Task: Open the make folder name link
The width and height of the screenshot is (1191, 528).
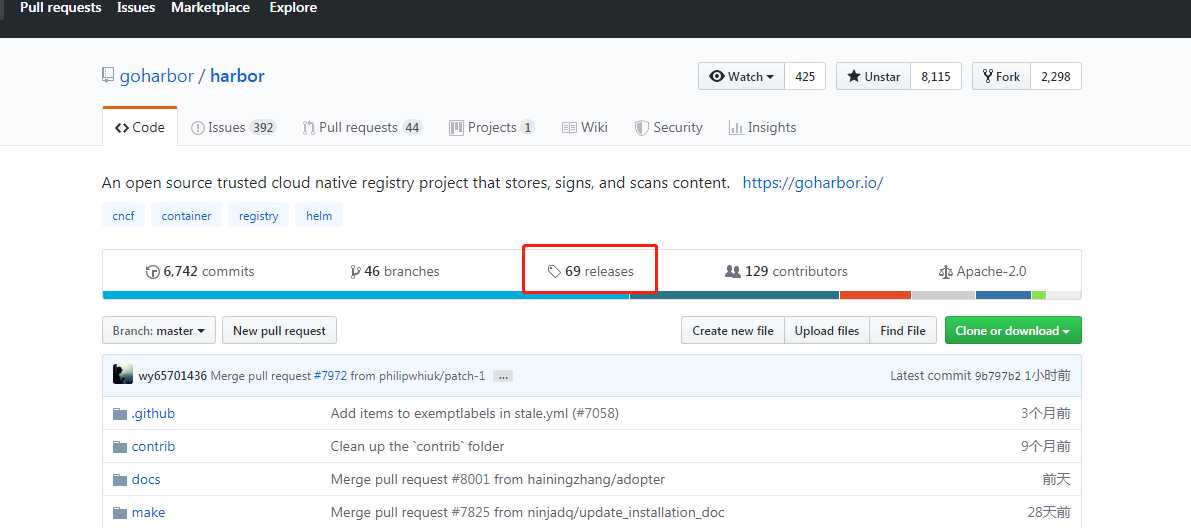Action: 148,513
